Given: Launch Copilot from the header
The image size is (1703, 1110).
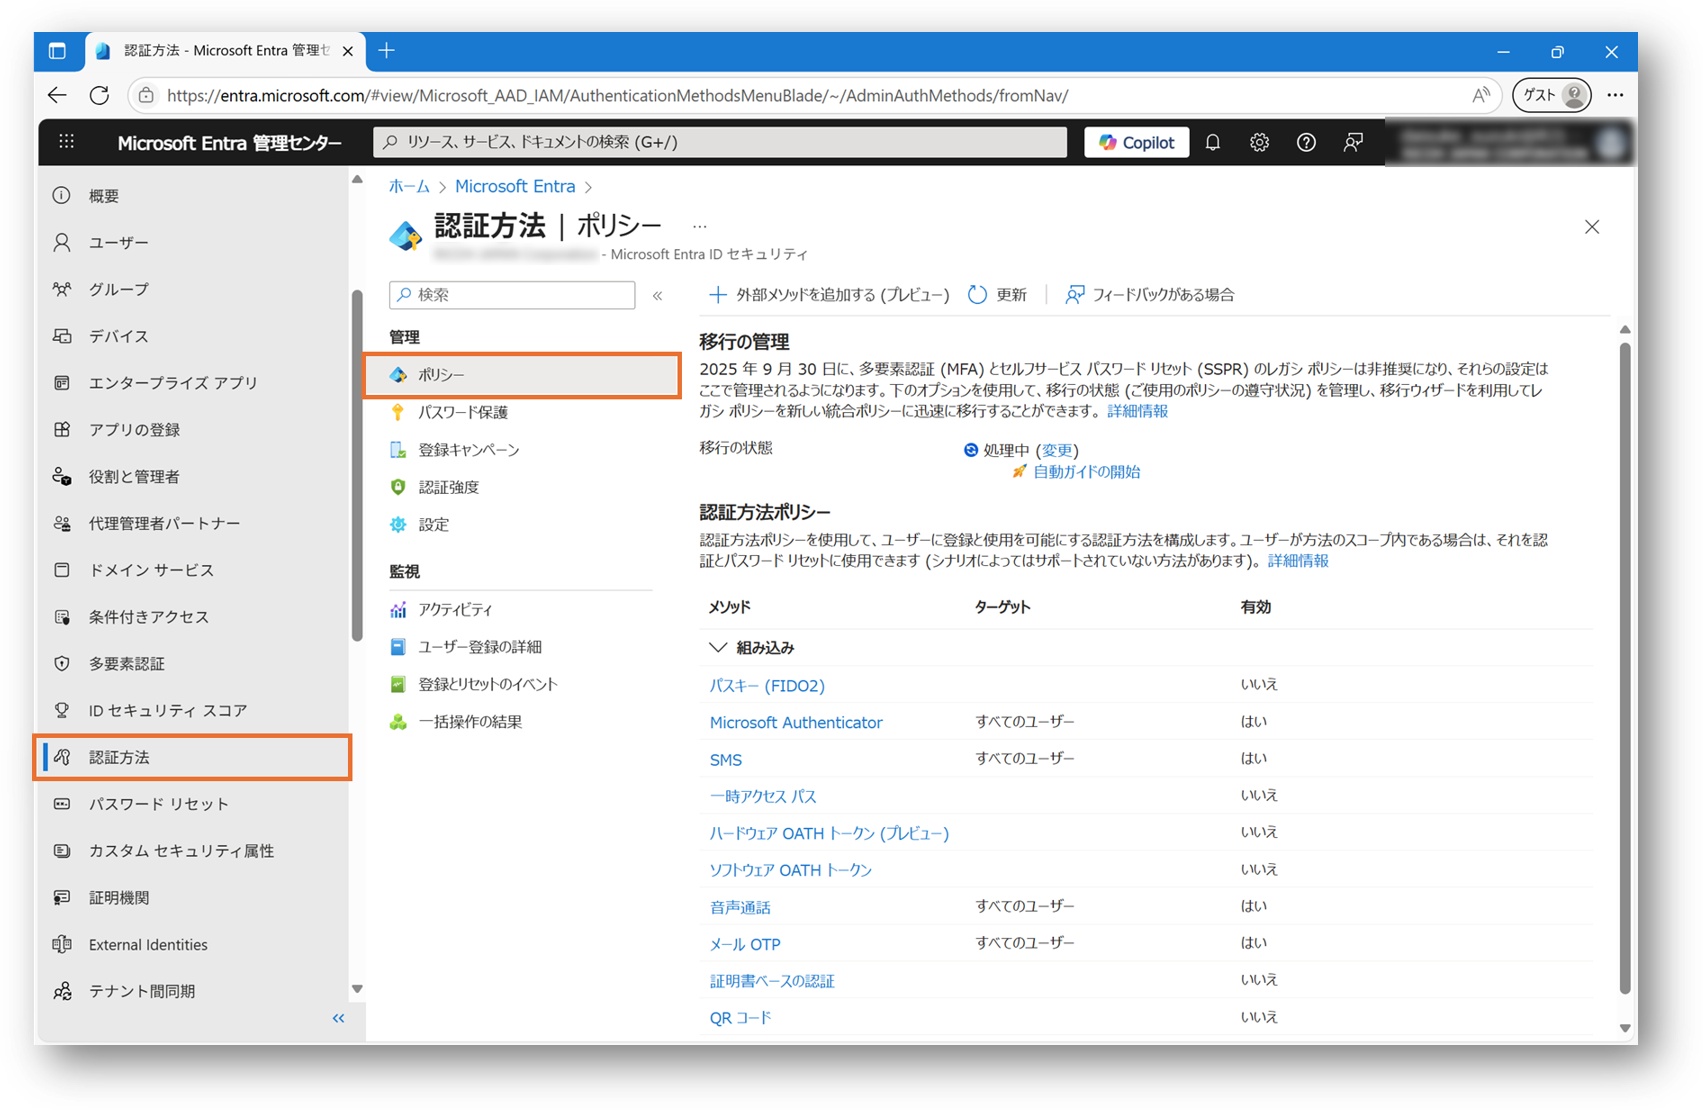Looking at the screenshot, I should [x=1137, y=142].
